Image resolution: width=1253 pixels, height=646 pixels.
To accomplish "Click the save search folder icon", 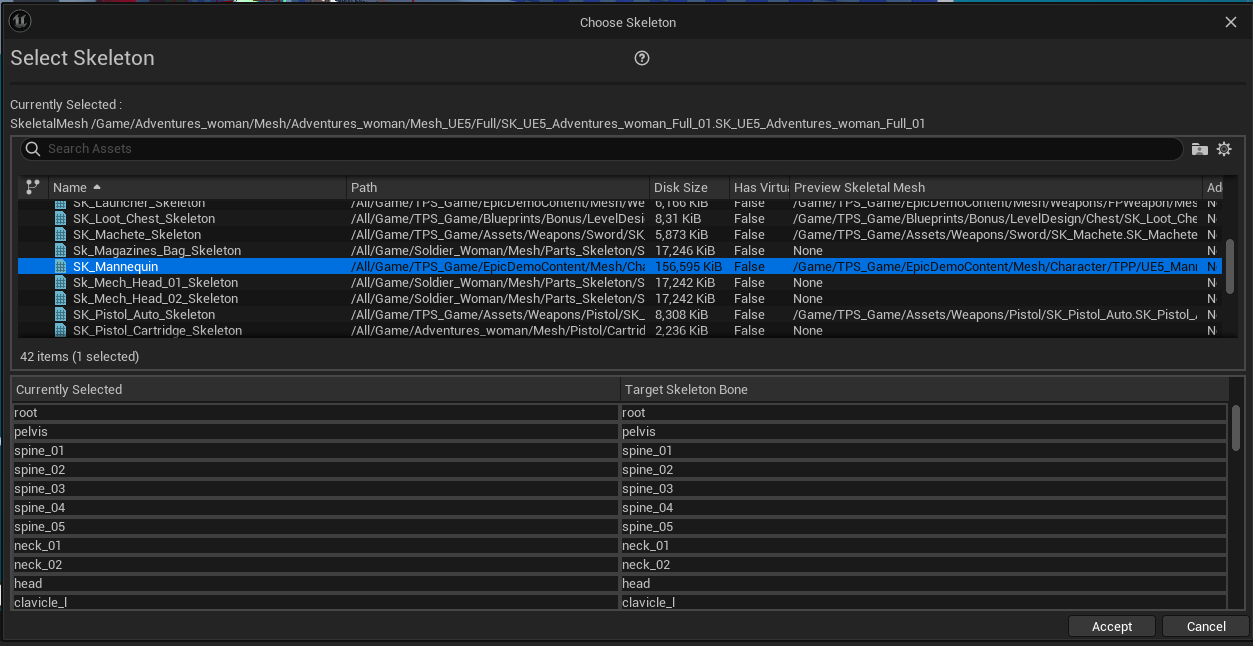I will [x=1200, y=149].
